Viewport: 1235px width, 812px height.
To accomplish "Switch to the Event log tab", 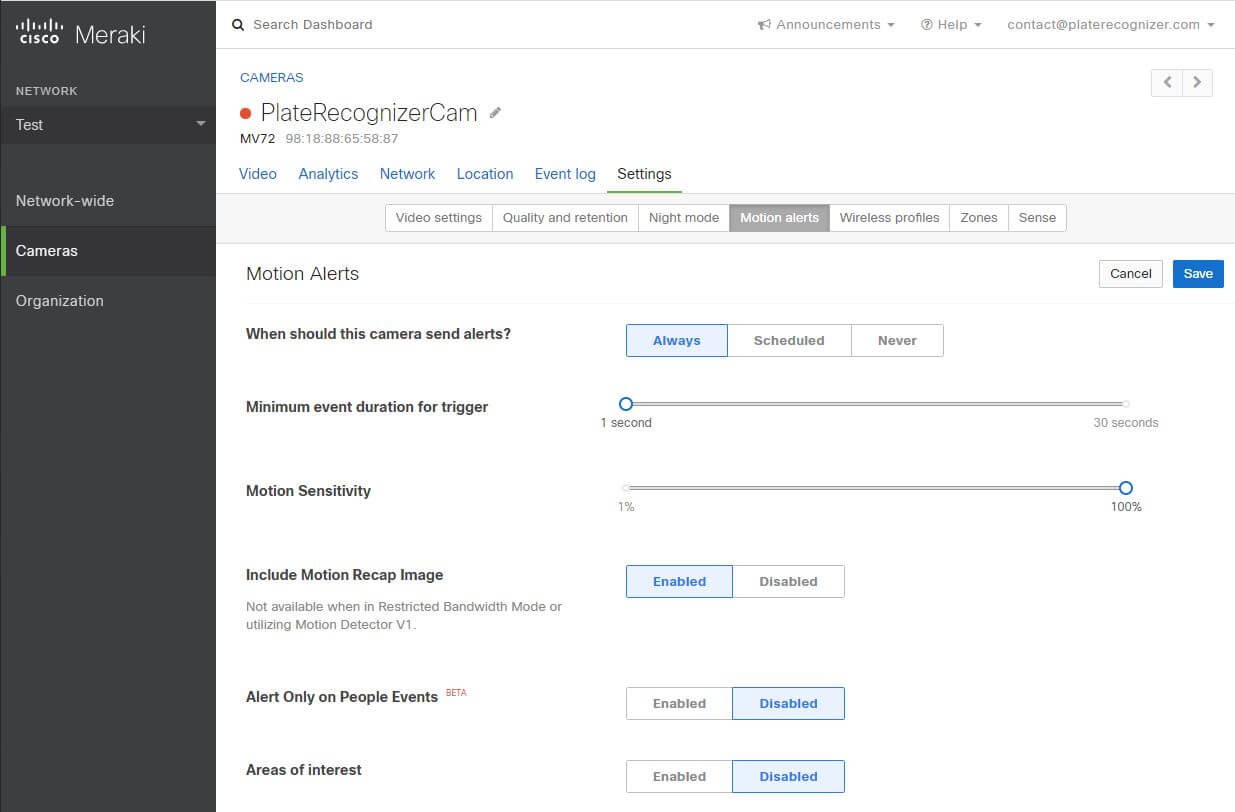I will [565, 174].
